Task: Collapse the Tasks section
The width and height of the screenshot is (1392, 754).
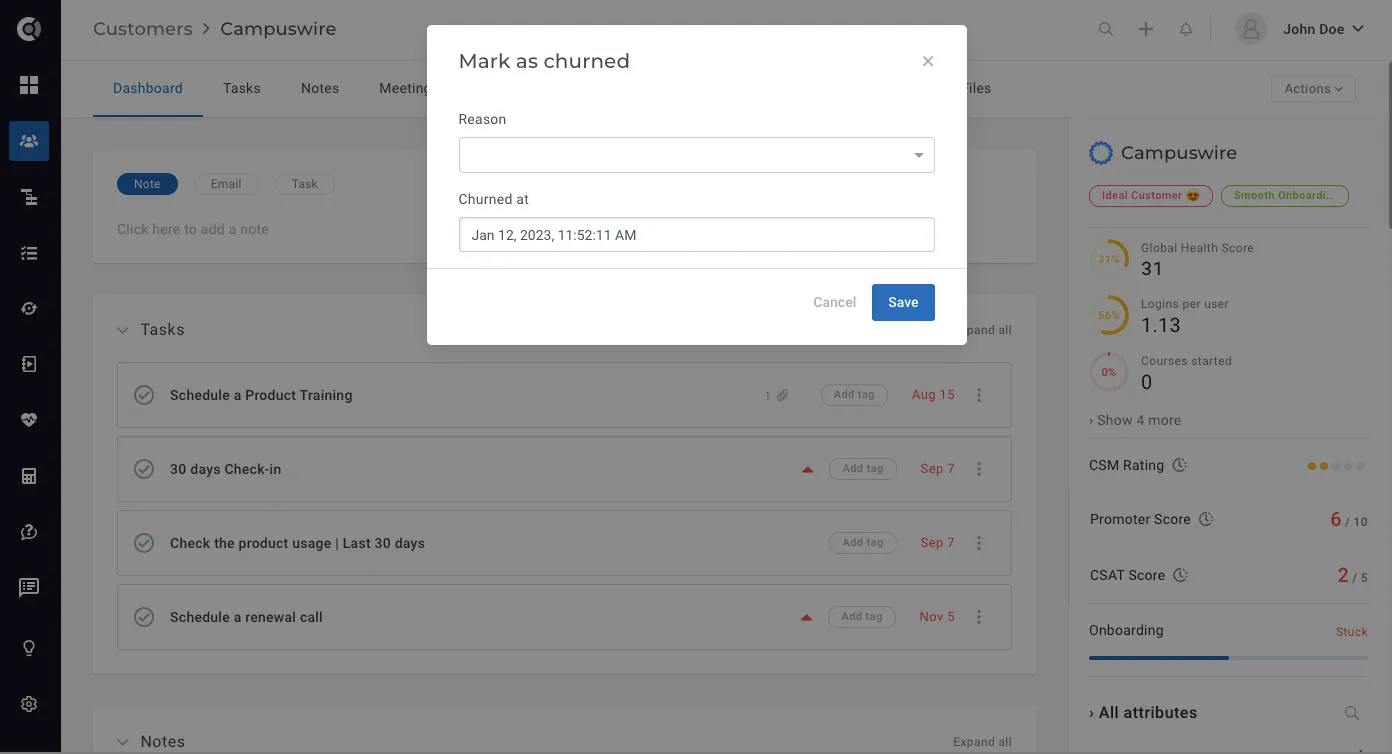Action: tap(123, 330)
